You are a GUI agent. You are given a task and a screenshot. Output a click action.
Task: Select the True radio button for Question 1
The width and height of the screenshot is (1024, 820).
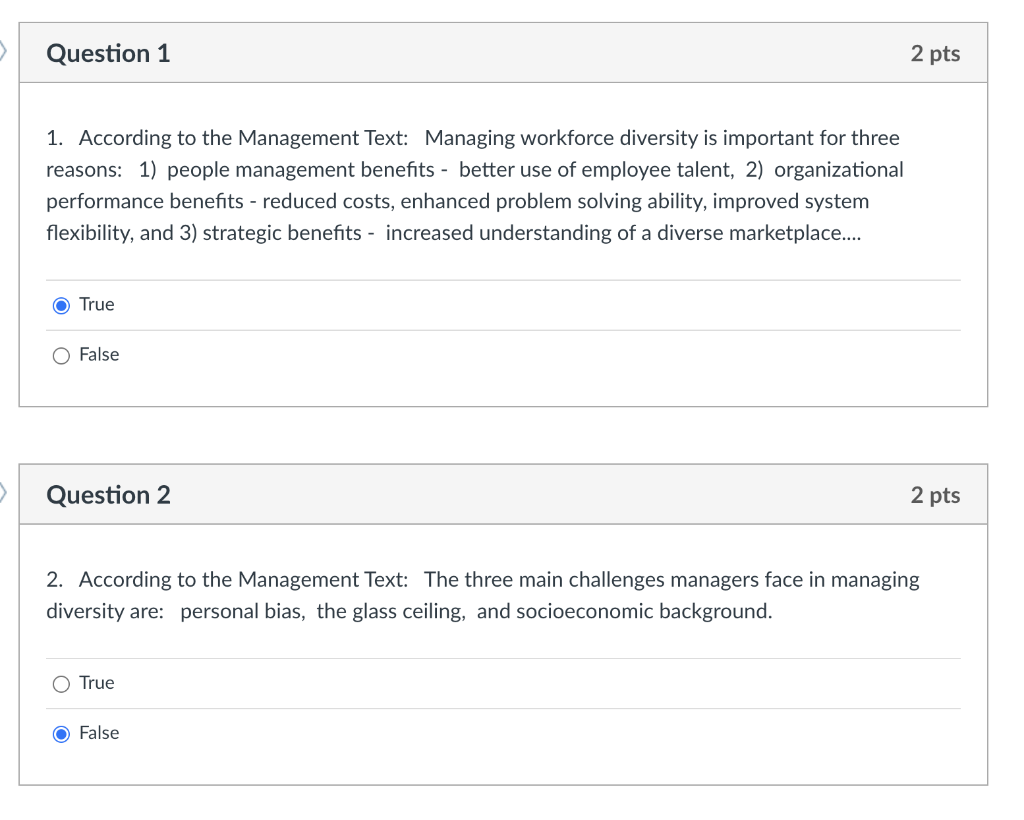pos(61,304)
